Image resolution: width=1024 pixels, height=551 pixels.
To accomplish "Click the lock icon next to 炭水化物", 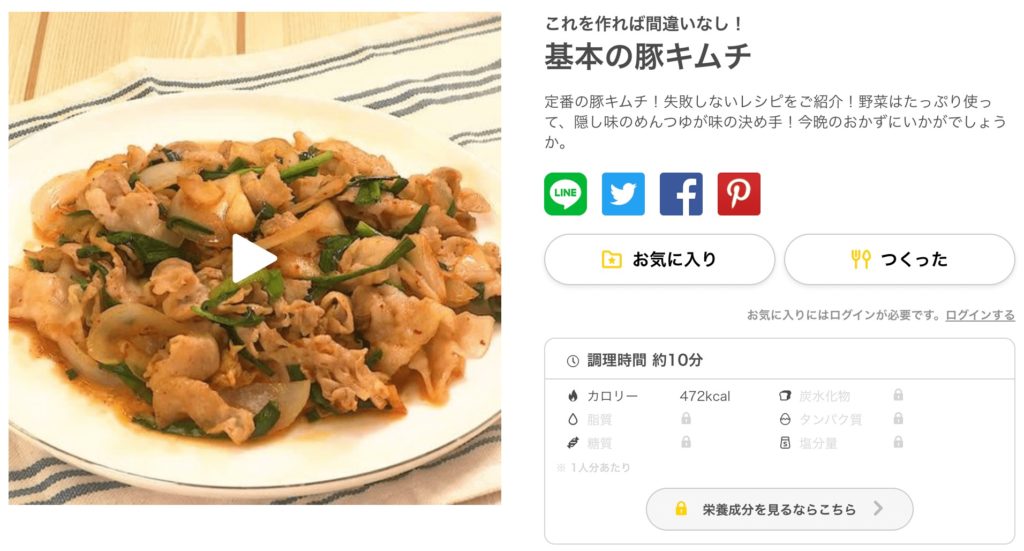I will click(899, 395).
